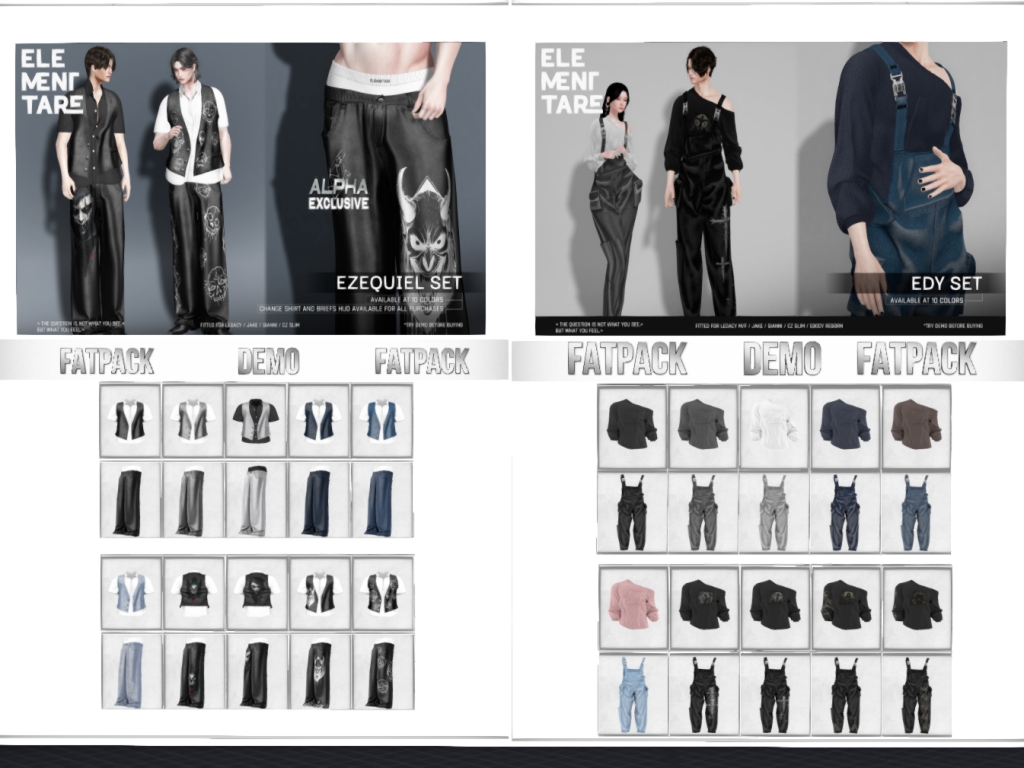This screenshot has width=1024, height=768.
Task: Select the white off-shoulder sweater thumbnail
Action: [x=773, y=424]
